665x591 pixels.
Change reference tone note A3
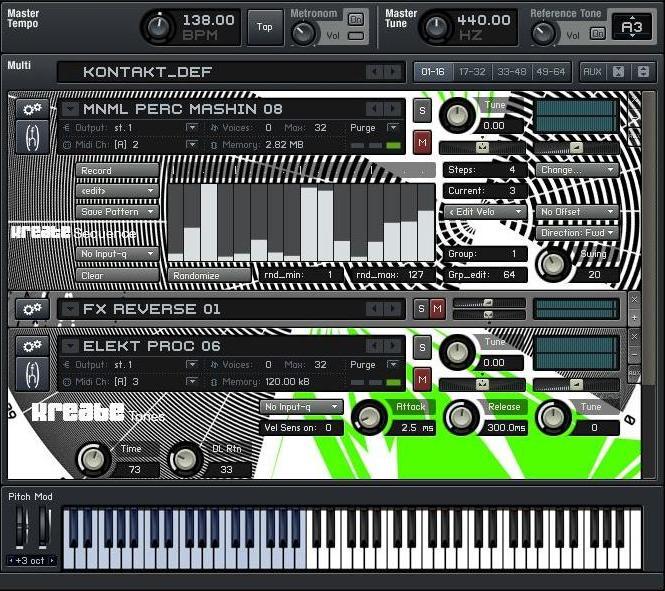click(x=631, y=27)
